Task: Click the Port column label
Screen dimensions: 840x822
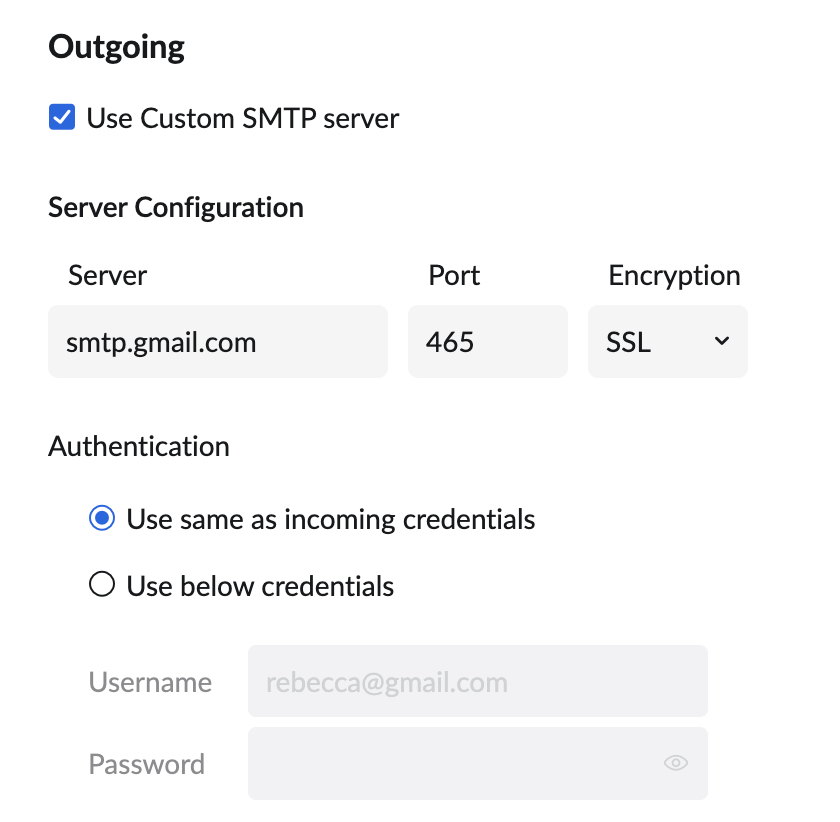Action: click(x=454, y=275)
